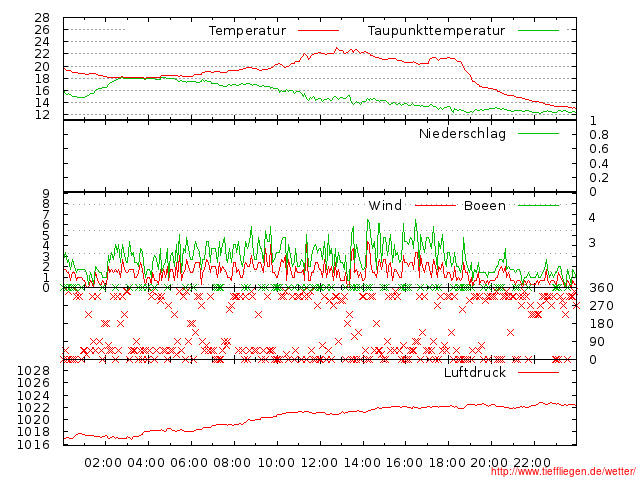Click the 04:00 time axis label

pyautogui.click(x=146, y=462)
